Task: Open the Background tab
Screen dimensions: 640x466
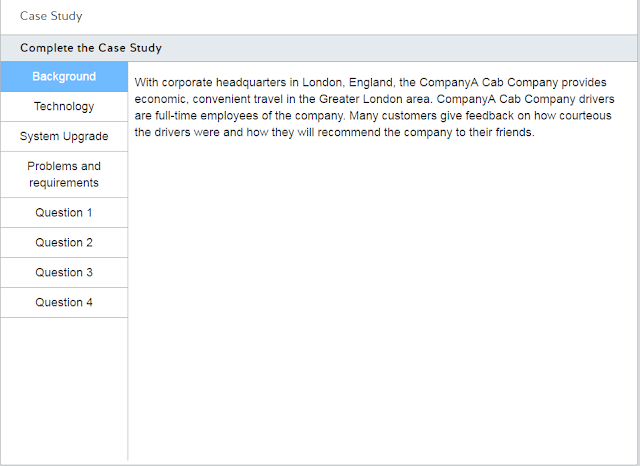Action: click(x=64, y=77)
